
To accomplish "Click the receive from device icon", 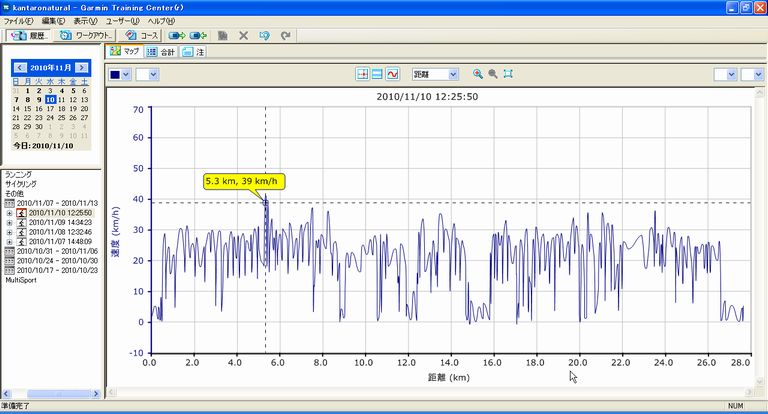I will 198,35.
